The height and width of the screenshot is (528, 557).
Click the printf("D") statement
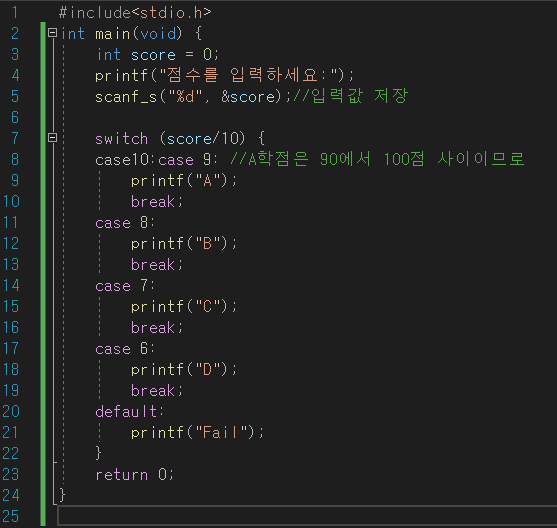(x=184, y=370)
